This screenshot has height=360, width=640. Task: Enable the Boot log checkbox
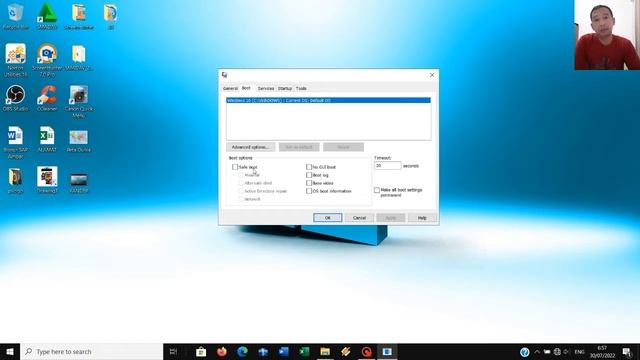tap(309, 175)
